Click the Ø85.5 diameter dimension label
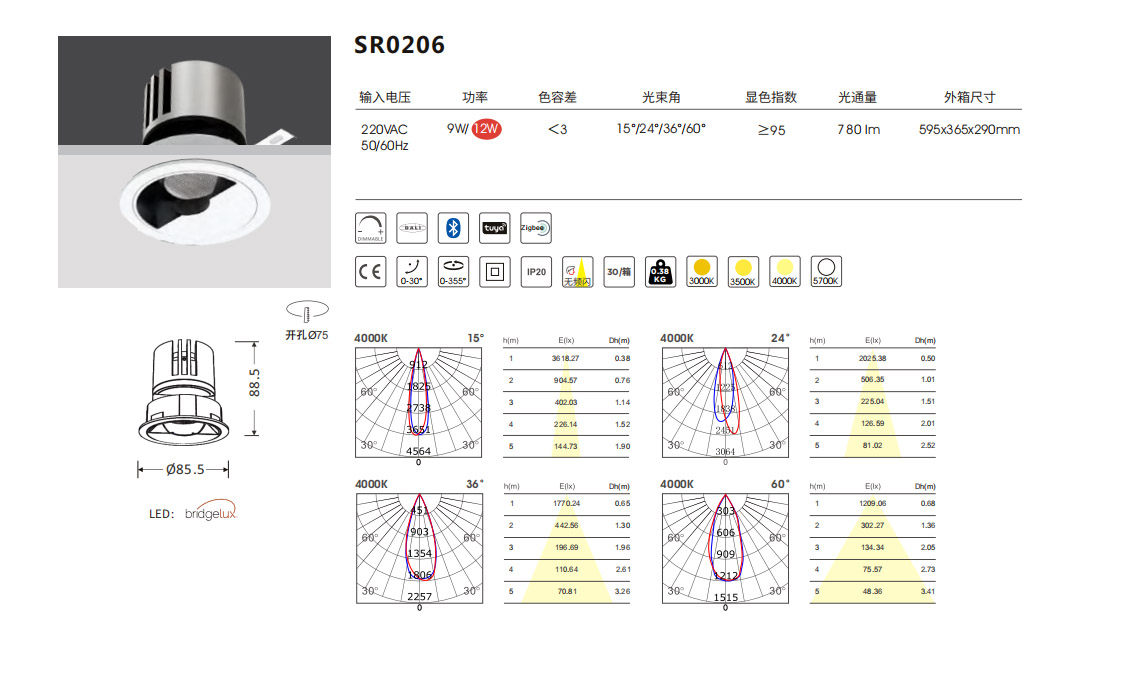This screenshot has height=684, width=1144. pos(185,469)
